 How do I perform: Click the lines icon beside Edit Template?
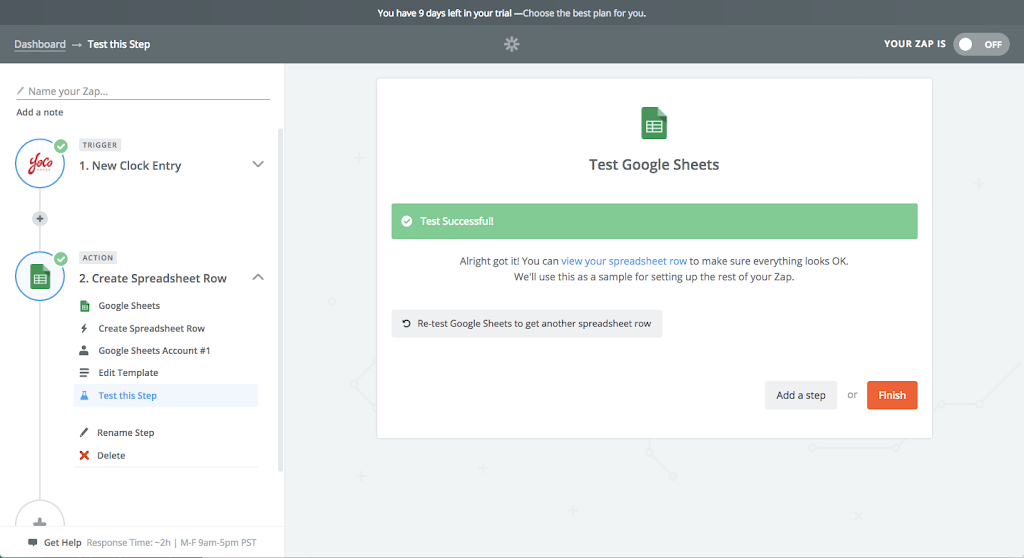click(x=84, y=372)
